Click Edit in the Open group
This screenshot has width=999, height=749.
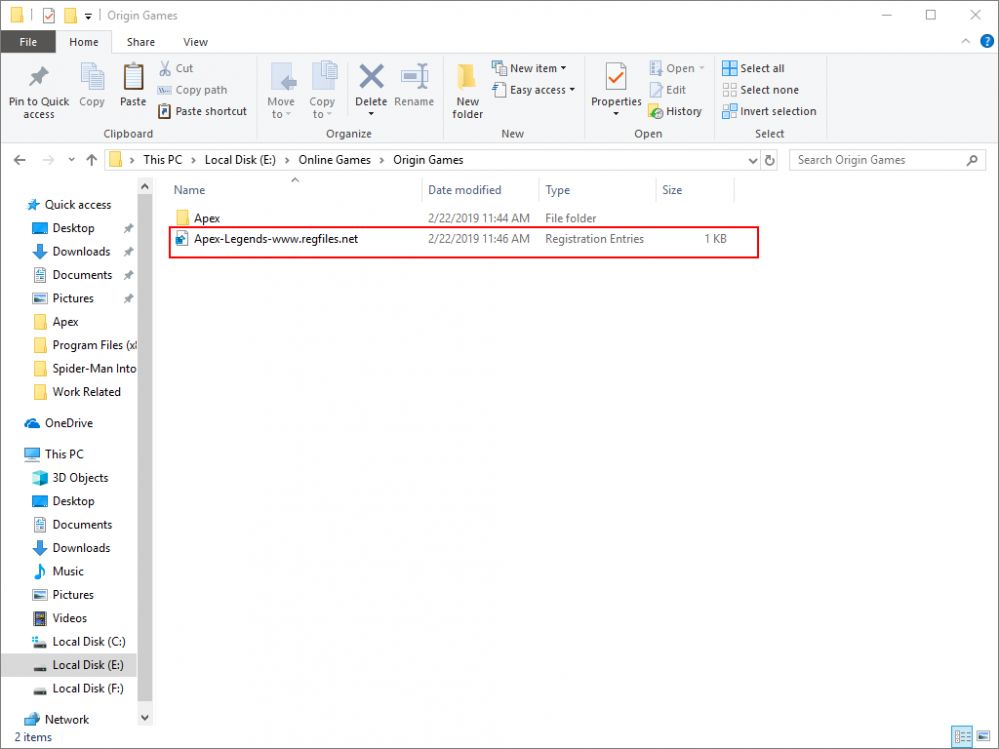668,90
